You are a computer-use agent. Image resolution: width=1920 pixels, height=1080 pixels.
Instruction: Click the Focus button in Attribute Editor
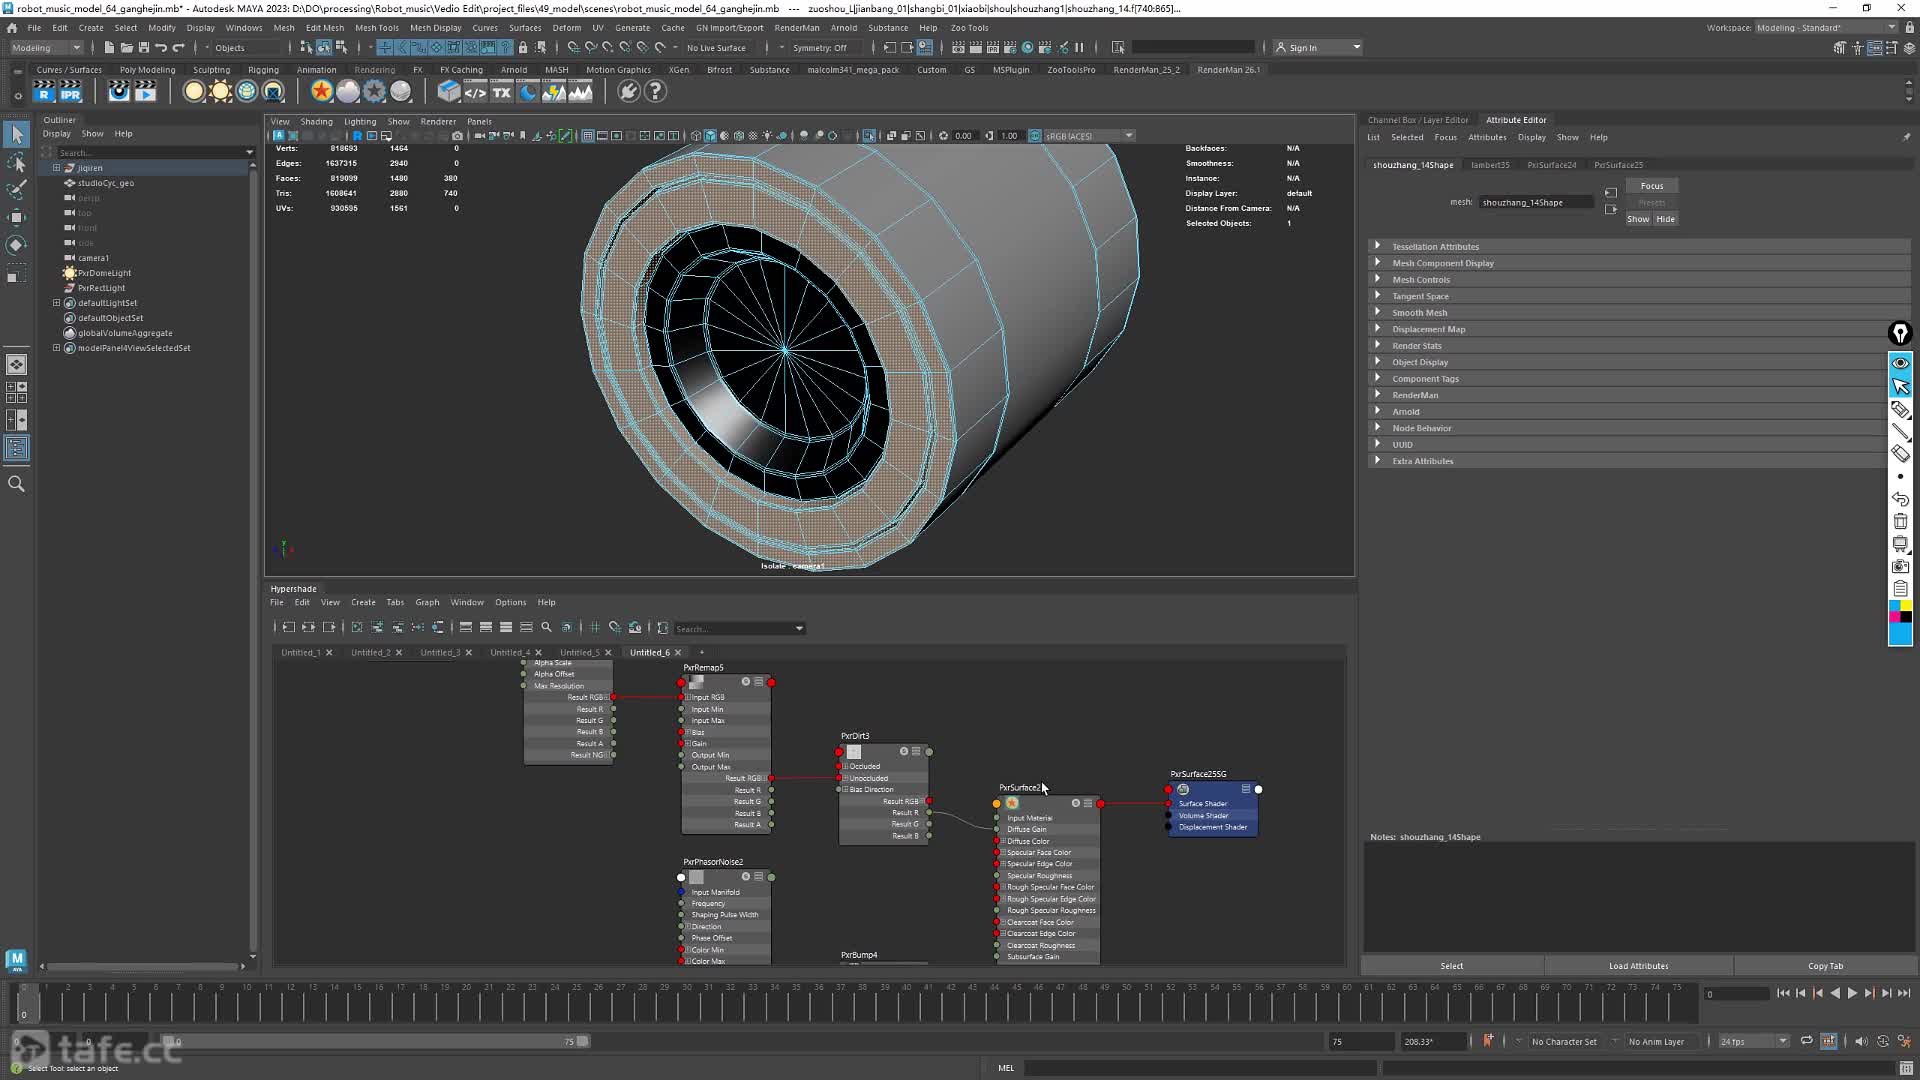point(1652,186)
